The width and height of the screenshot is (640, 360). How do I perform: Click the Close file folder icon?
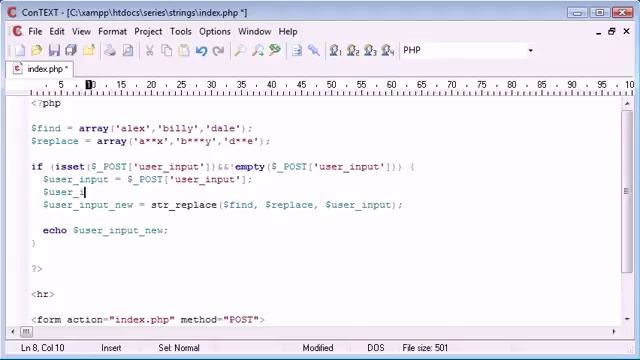(x=89, y=50)
